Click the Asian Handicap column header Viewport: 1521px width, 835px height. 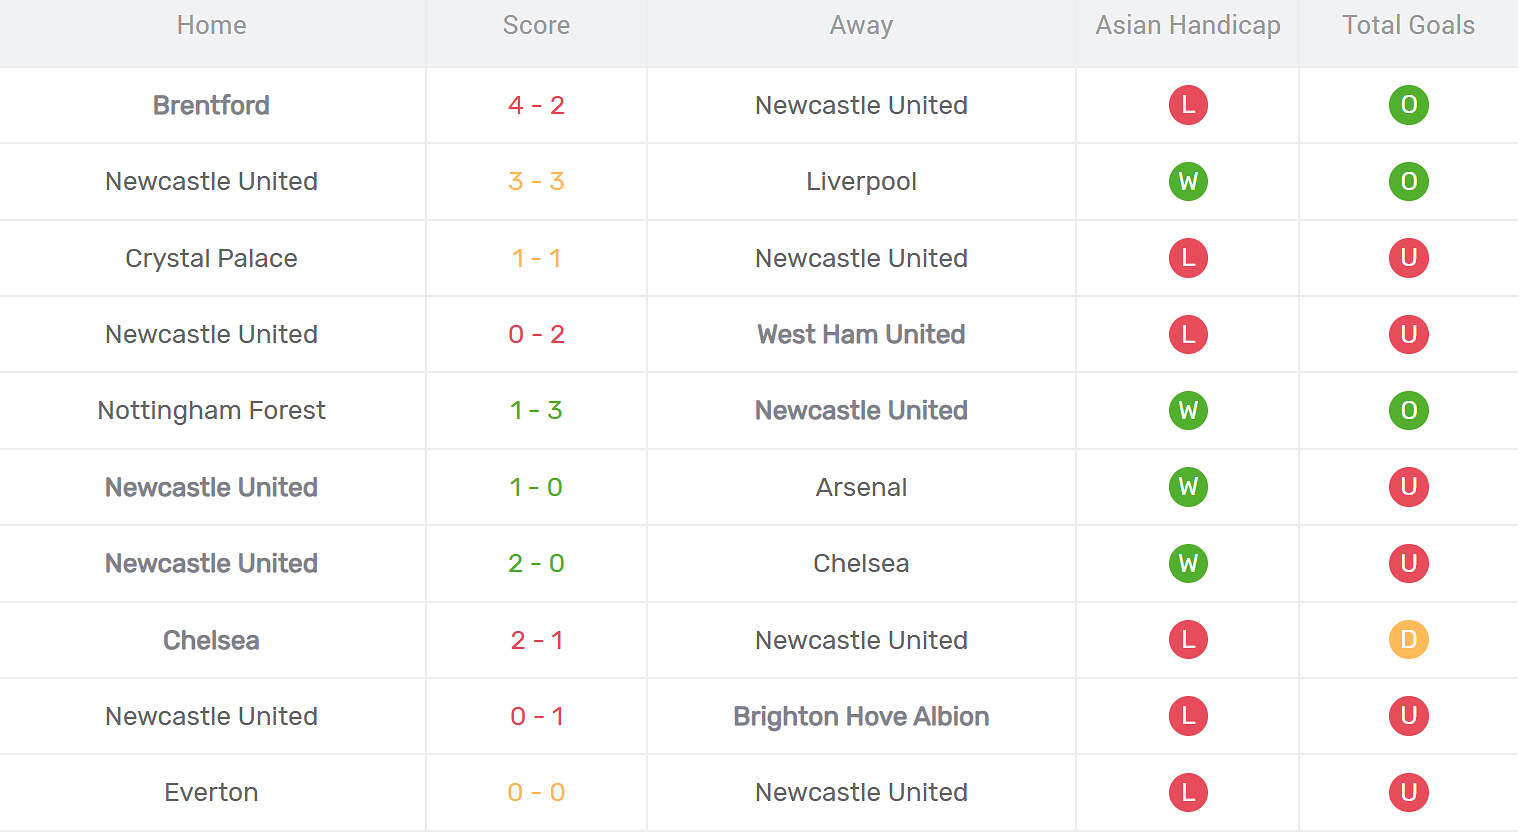point(1187,26)
